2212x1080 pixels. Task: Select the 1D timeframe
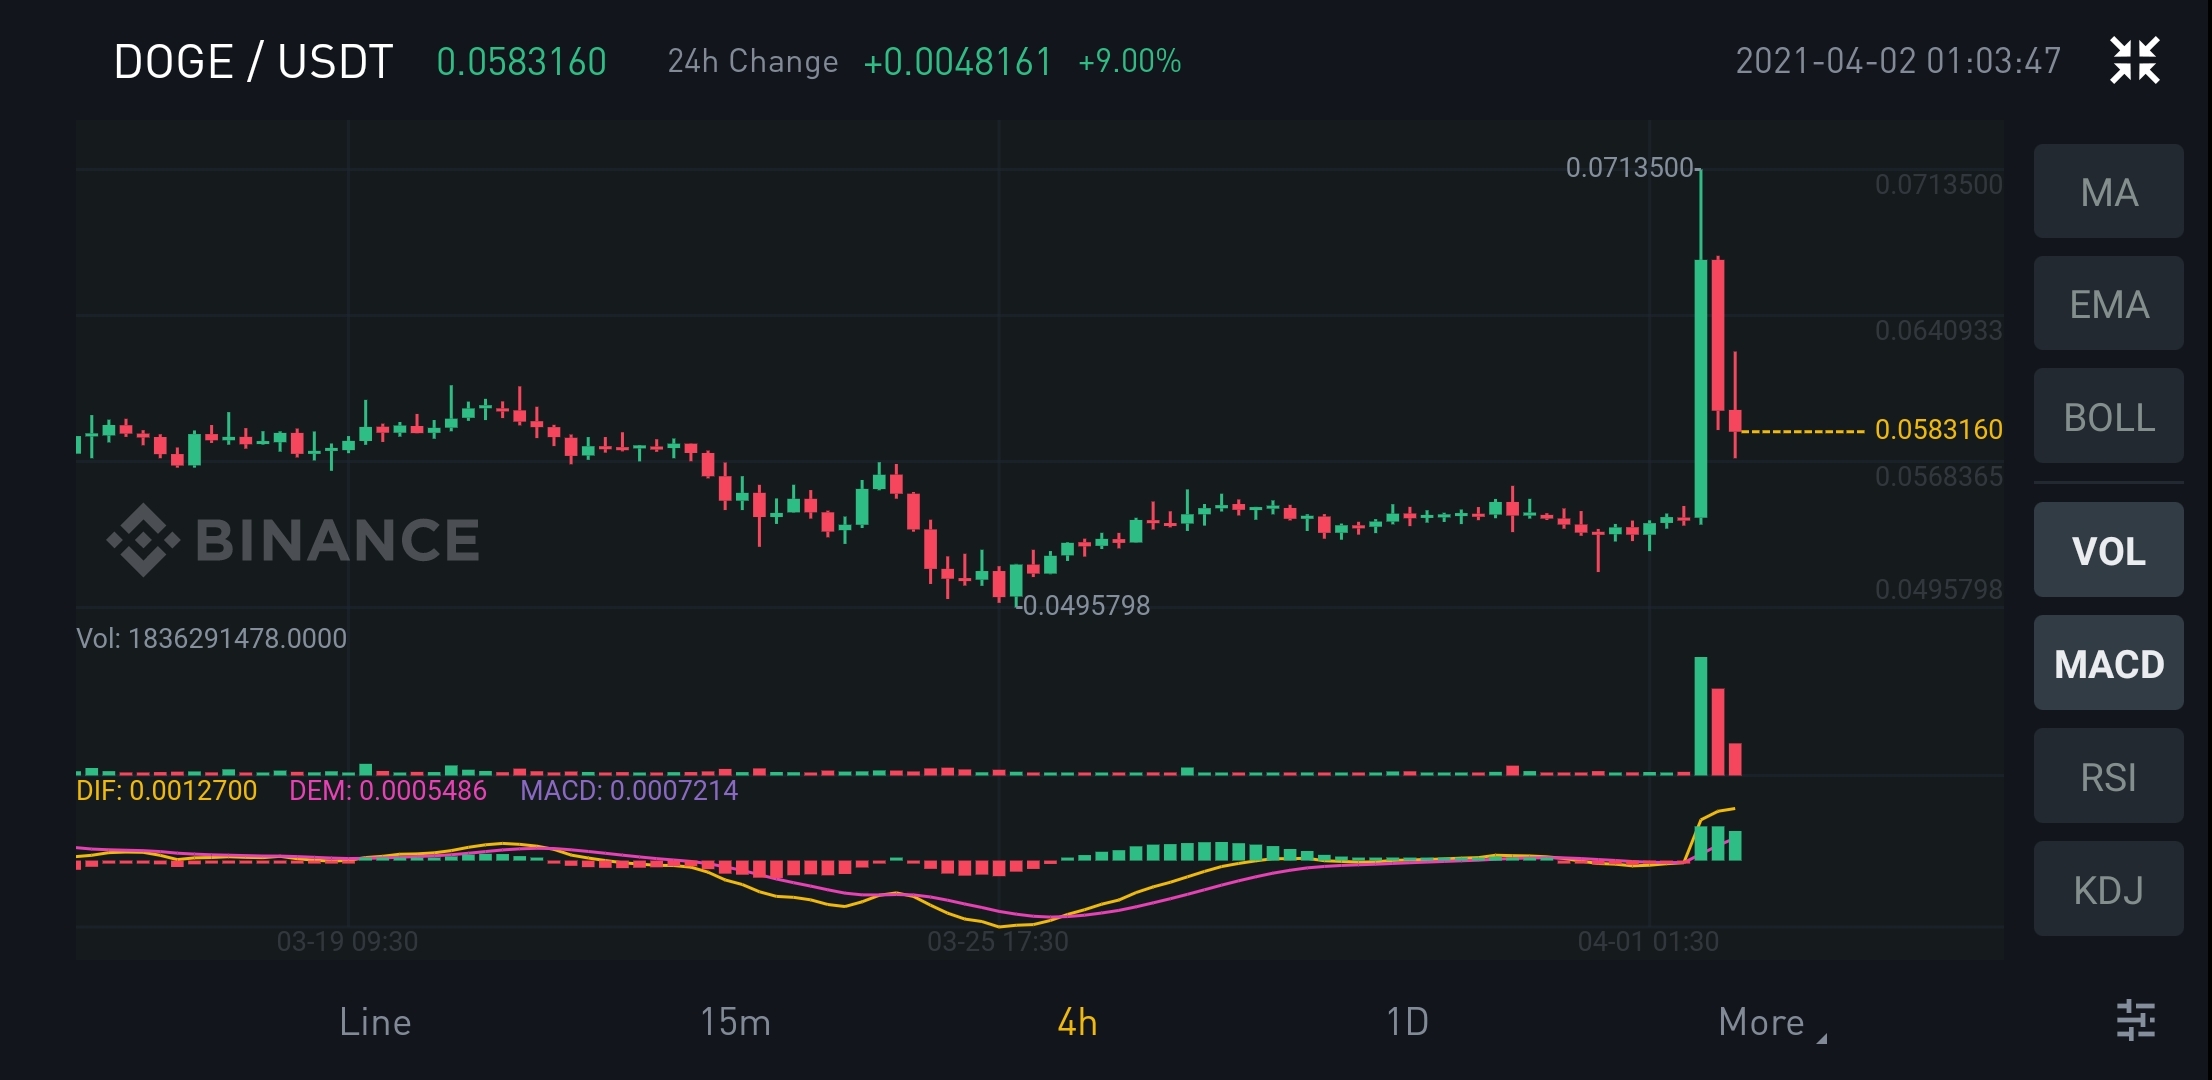pos(1407,1022)
